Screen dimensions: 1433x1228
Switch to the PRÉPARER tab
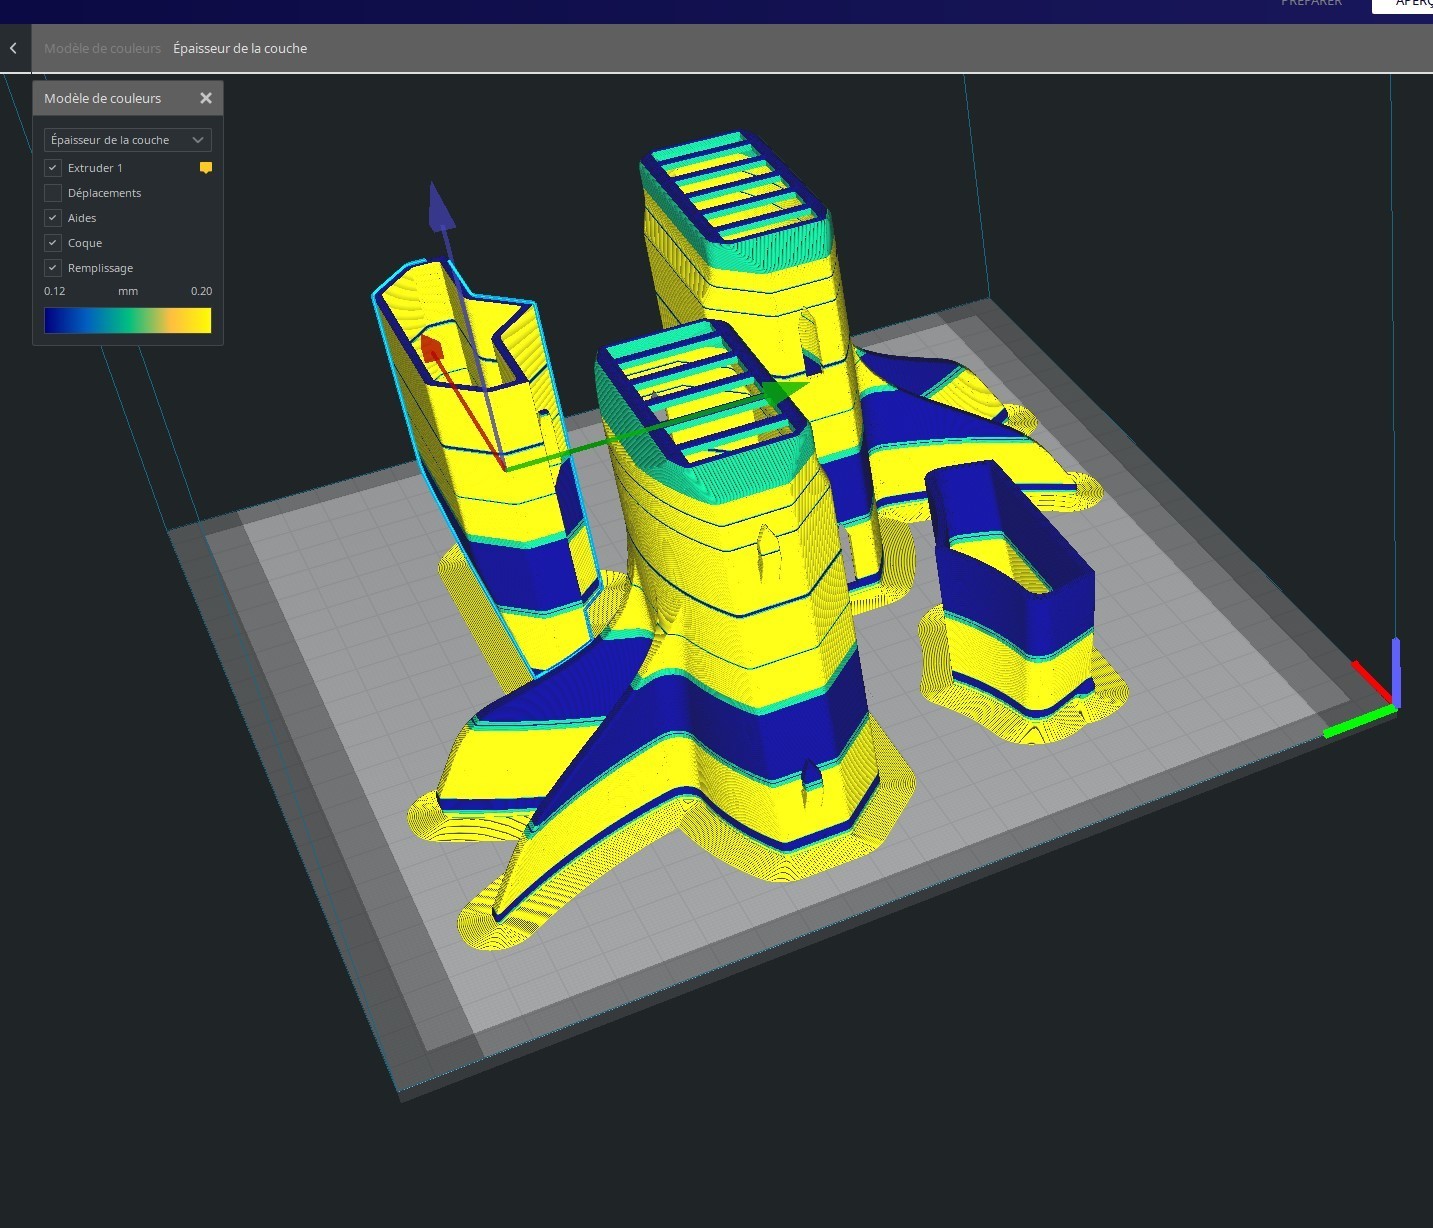(1311, 4)
